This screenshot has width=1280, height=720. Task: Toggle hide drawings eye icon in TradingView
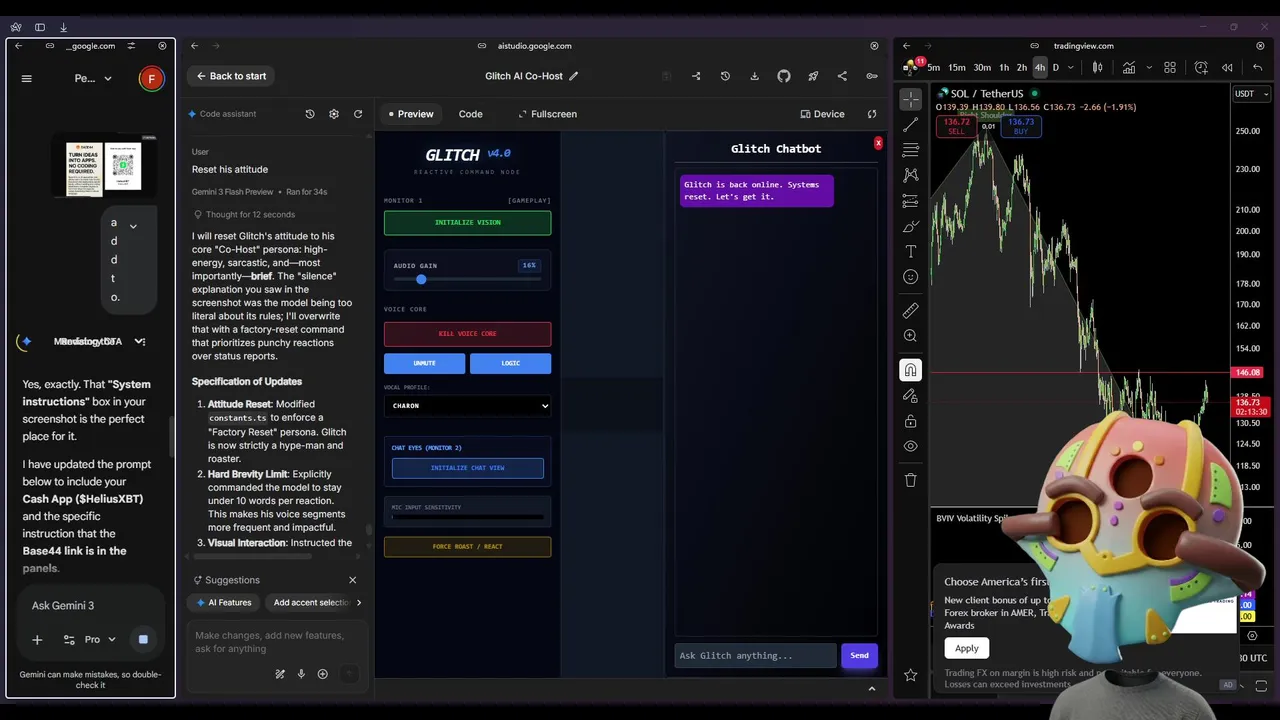point(910,446)
